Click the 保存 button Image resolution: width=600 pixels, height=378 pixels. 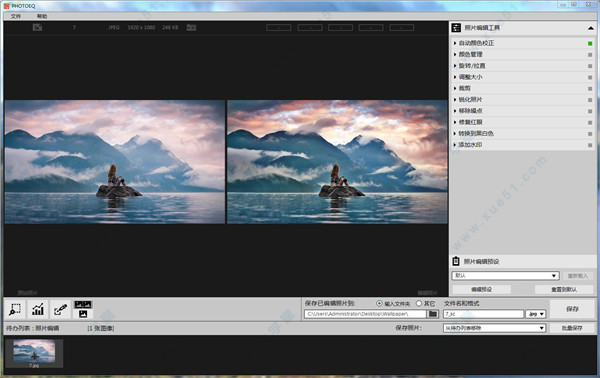[x=572, y=309]
